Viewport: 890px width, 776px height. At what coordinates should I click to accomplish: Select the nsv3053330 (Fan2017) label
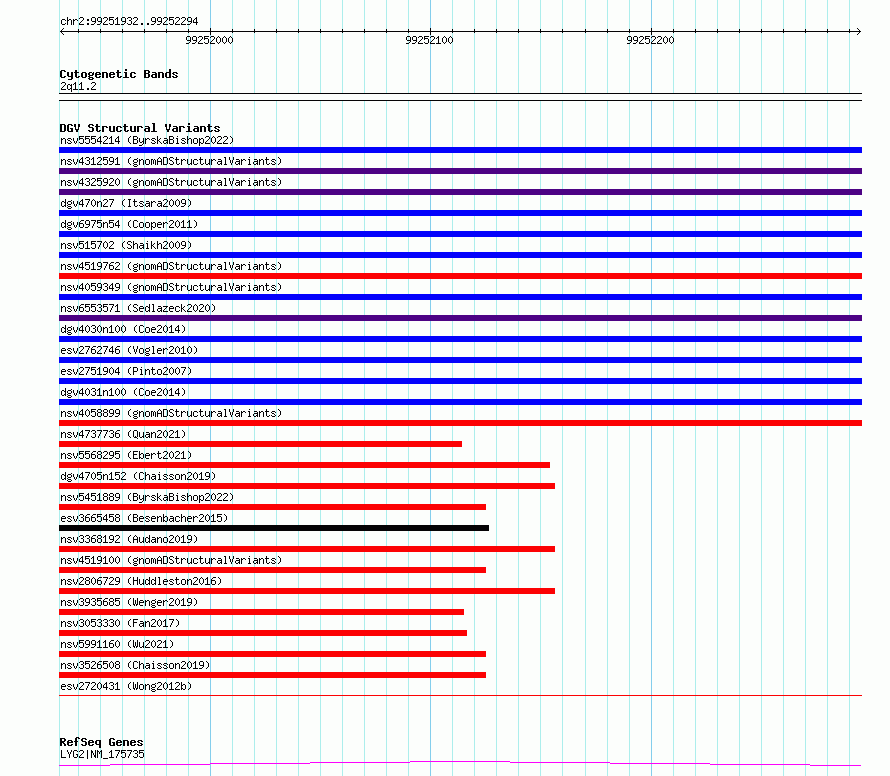[x=120, y=623]
